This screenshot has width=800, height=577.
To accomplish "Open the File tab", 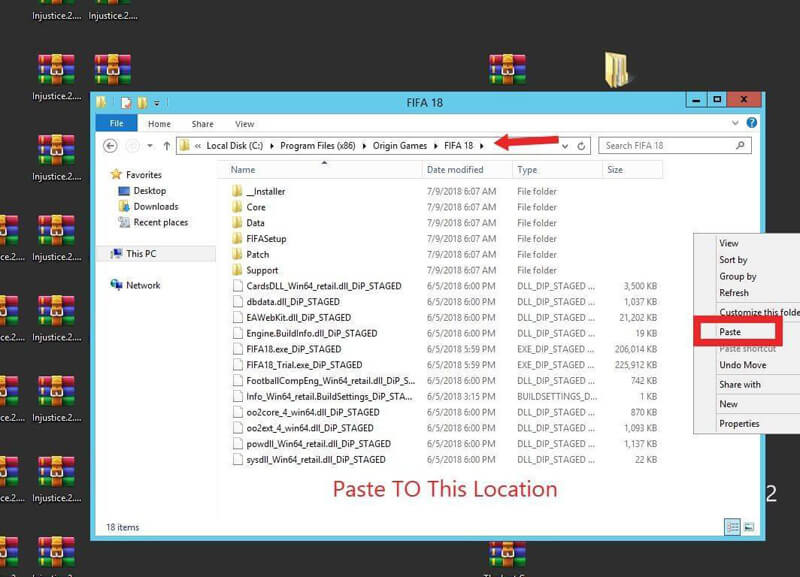I will coord(116,123).
